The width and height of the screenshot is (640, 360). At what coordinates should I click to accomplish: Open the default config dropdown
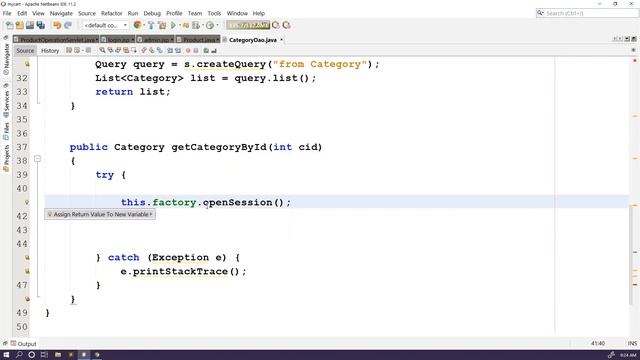[x=105, y=25]
